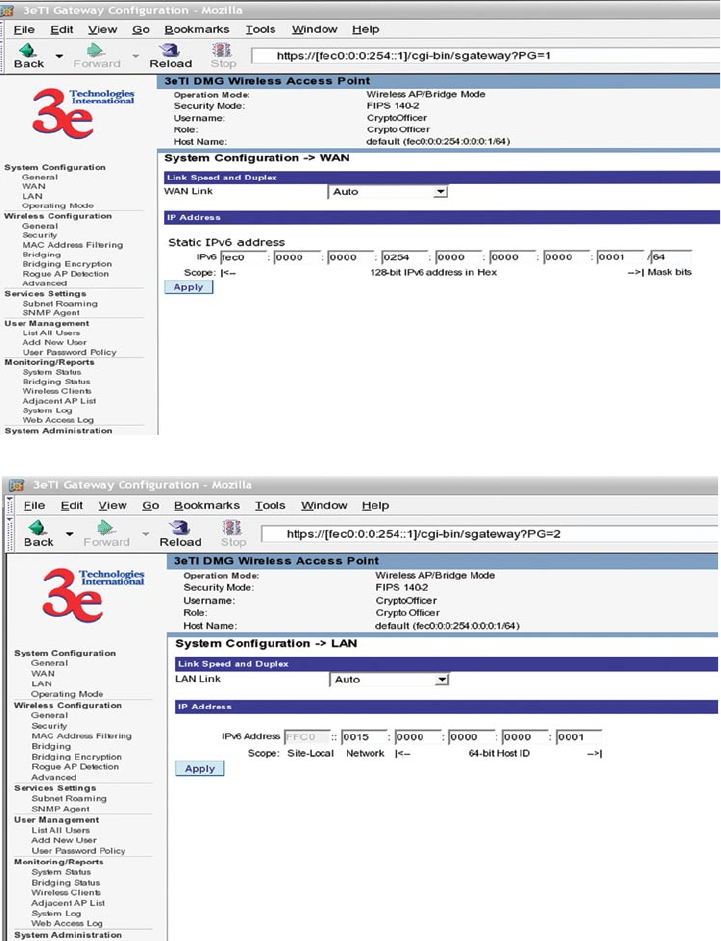Open Bookmarks menu in bottom LAN window
The image size is (721, 941).
point(207,505)
